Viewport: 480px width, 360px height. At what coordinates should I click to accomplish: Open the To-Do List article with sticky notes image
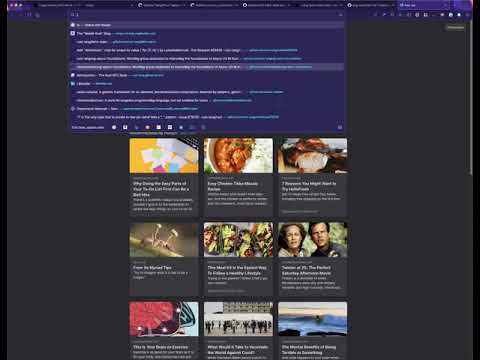point(164,177)
